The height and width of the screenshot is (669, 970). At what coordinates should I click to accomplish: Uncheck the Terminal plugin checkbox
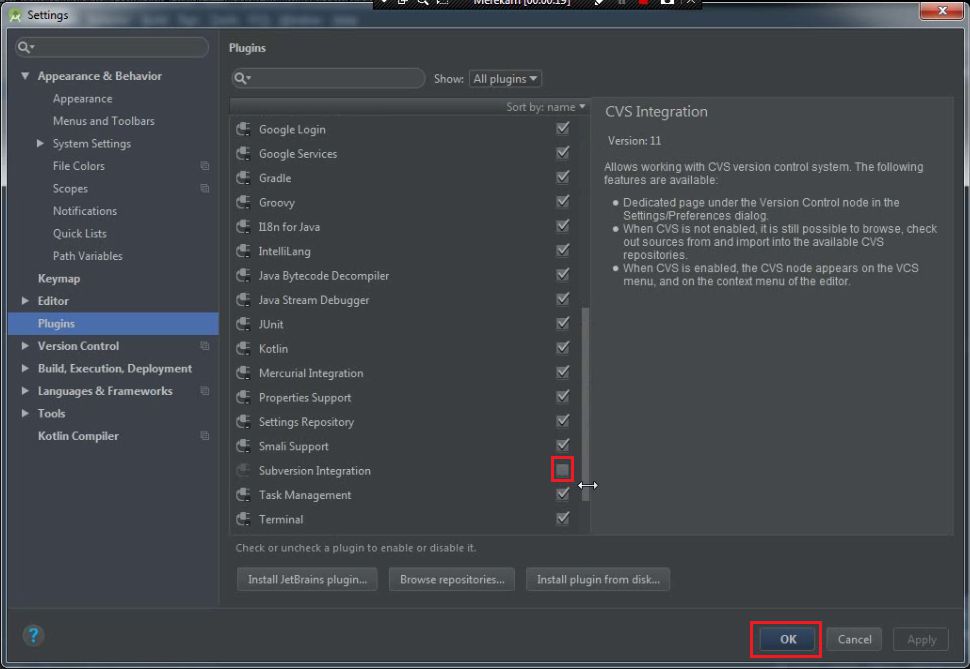(x=562, y=518)
